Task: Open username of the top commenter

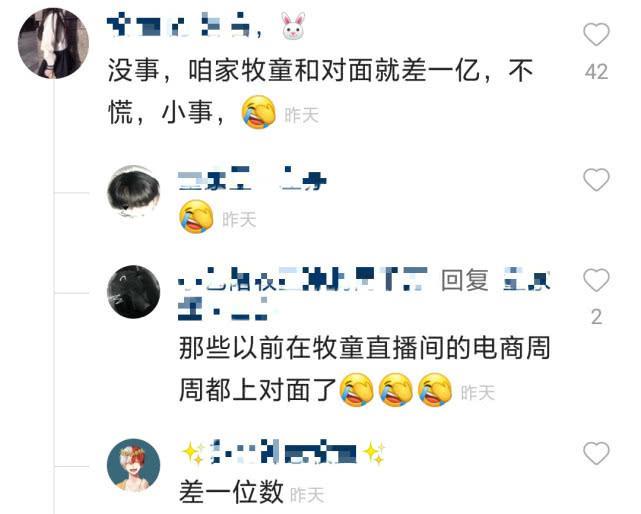Action: pyautogui.click(x=178, y=25)
